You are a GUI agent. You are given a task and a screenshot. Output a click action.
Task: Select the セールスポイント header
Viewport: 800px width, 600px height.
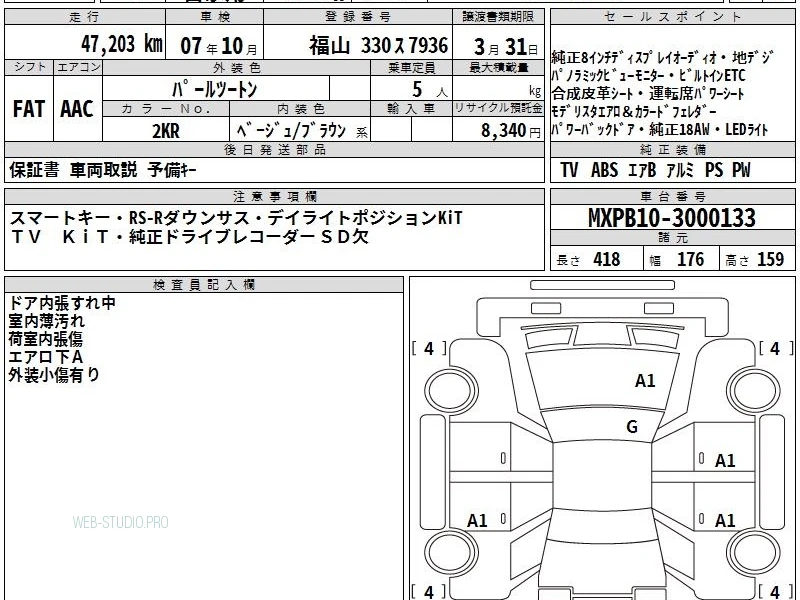[x=672, y=17]
